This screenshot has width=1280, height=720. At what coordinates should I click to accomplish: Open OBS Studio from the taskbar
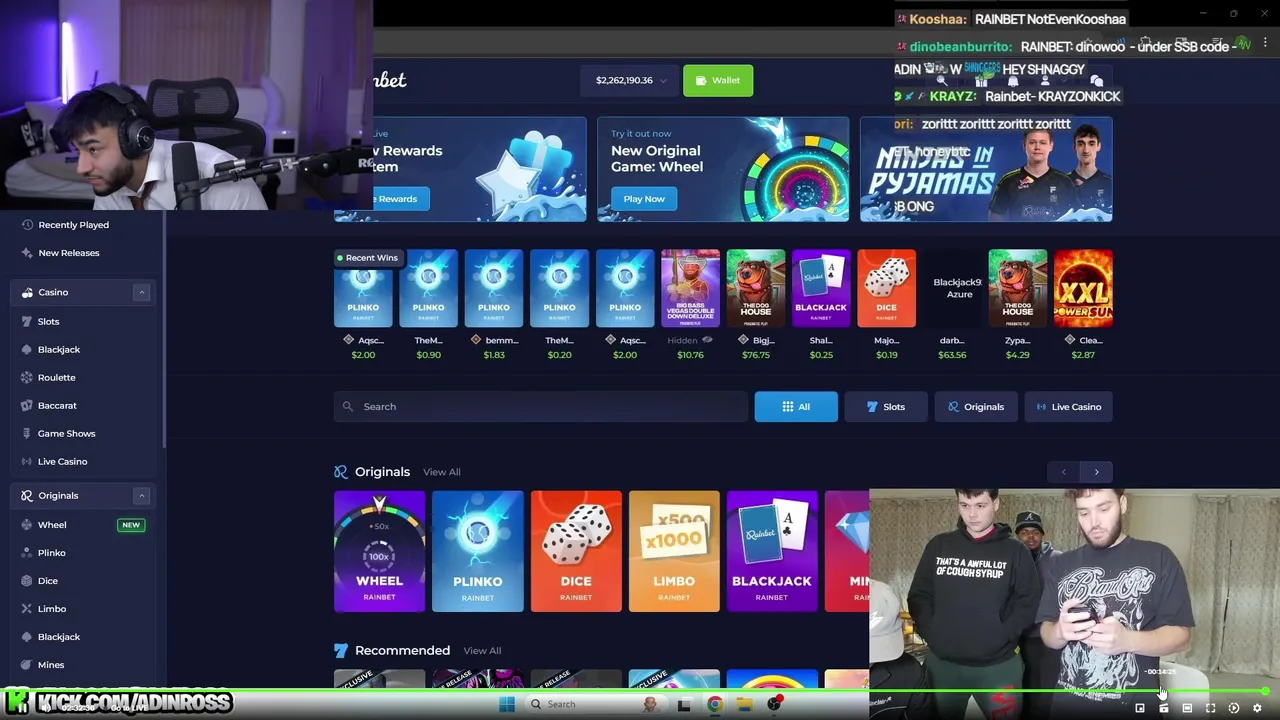coord(774,704)
